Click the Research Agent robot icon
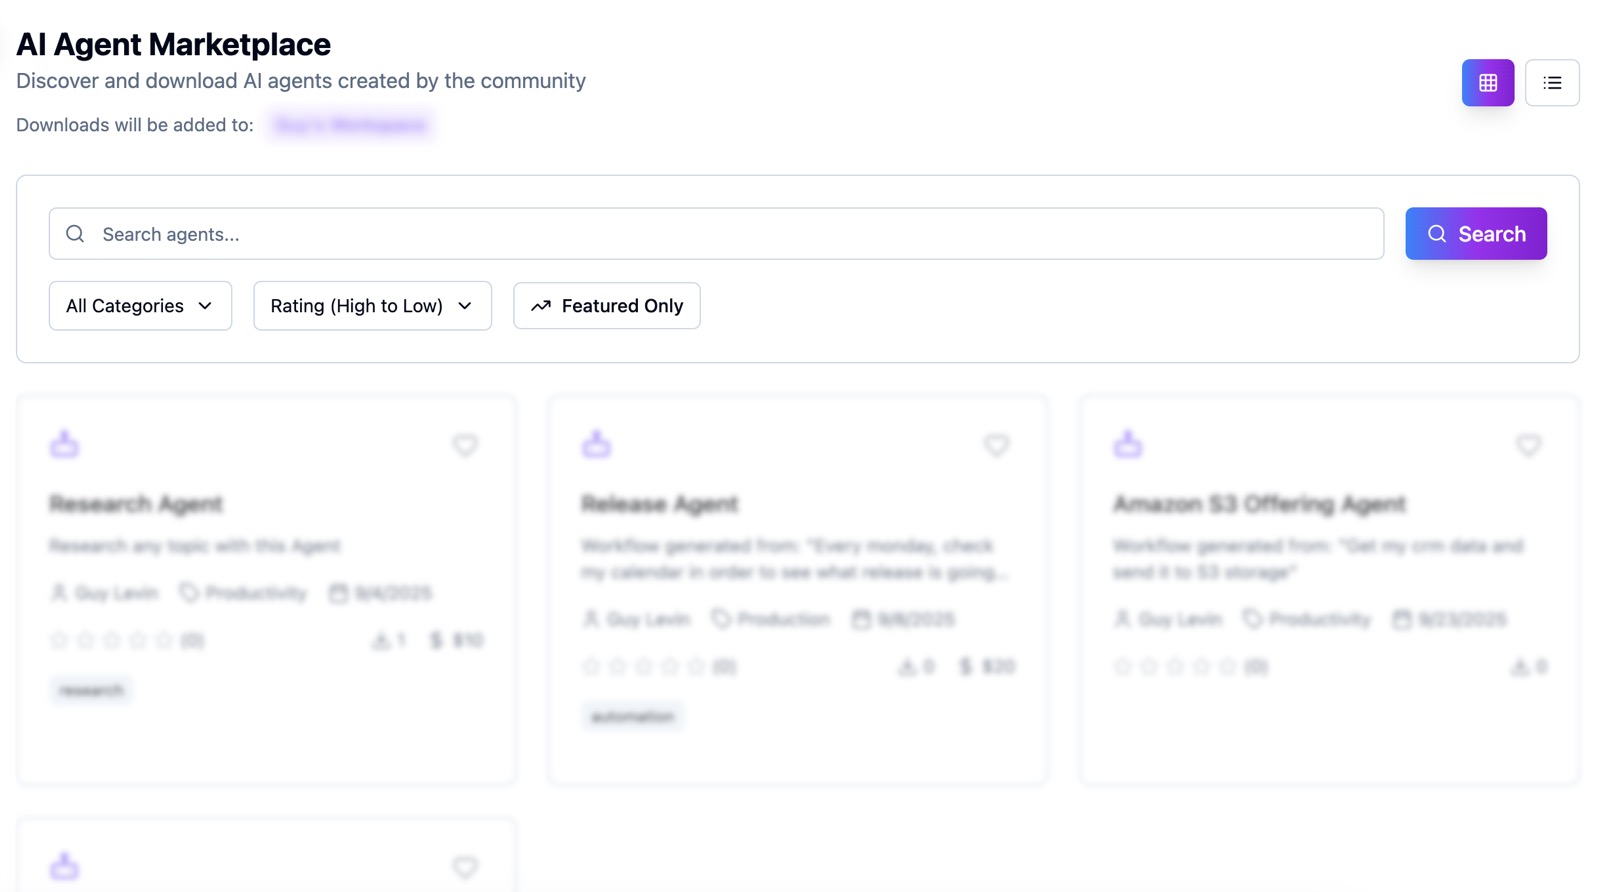Screen dimensions: 1600x892 tap(64, 444)
